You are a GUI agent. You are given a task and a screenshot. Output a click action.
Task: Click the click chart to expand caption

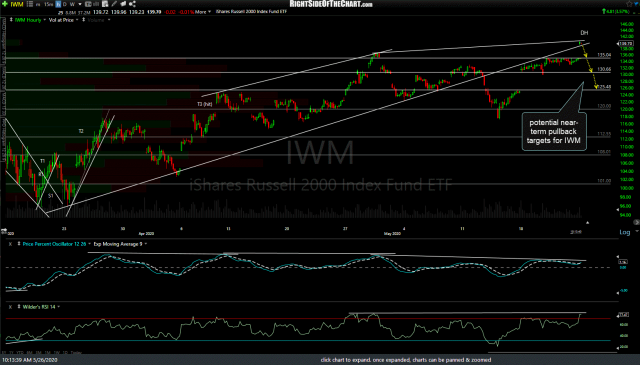[405, 360]
